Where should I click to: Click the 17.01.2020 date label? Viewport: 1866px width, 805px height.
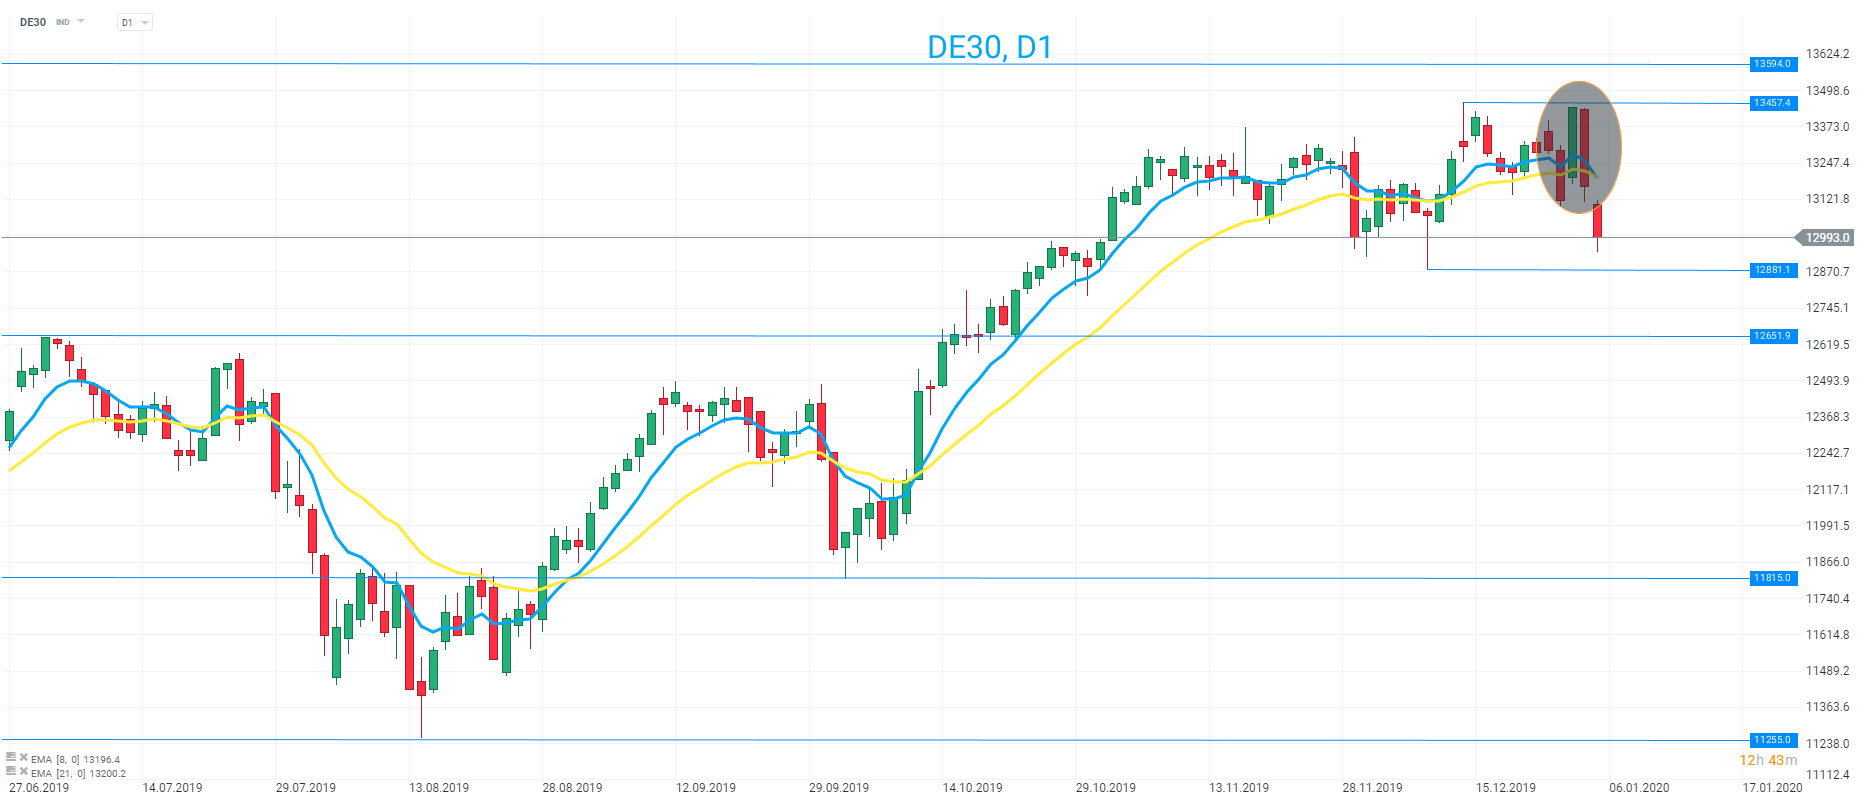point(1773,788)
